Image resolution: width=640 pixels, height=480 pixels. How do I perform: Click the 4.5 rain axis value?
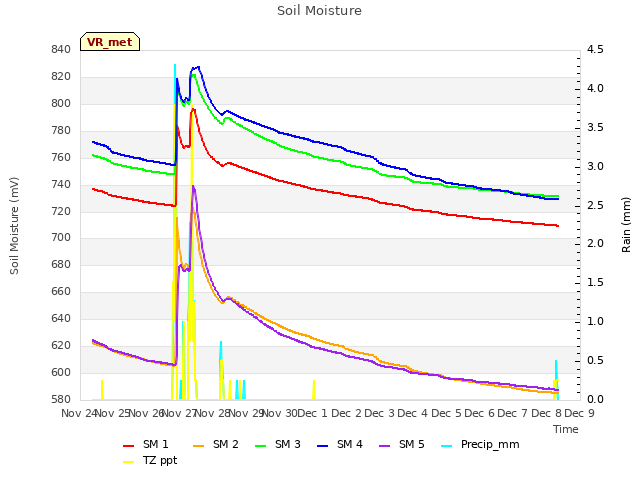click(595, 49)
